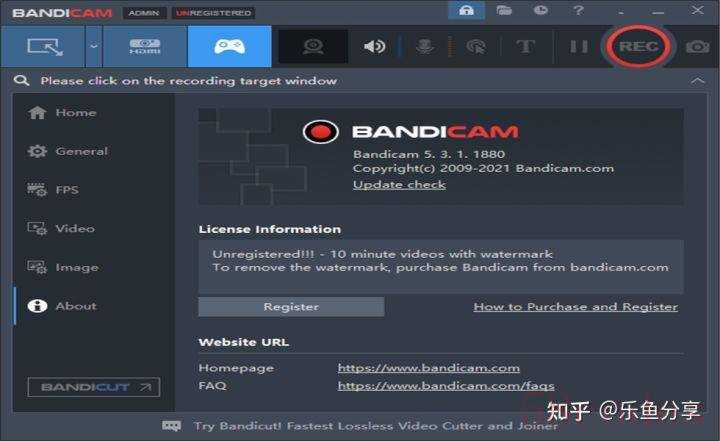The height and width of the screenshot is (441, 720).
Task: Click the Update check link
Action: [x=399, y=185]
